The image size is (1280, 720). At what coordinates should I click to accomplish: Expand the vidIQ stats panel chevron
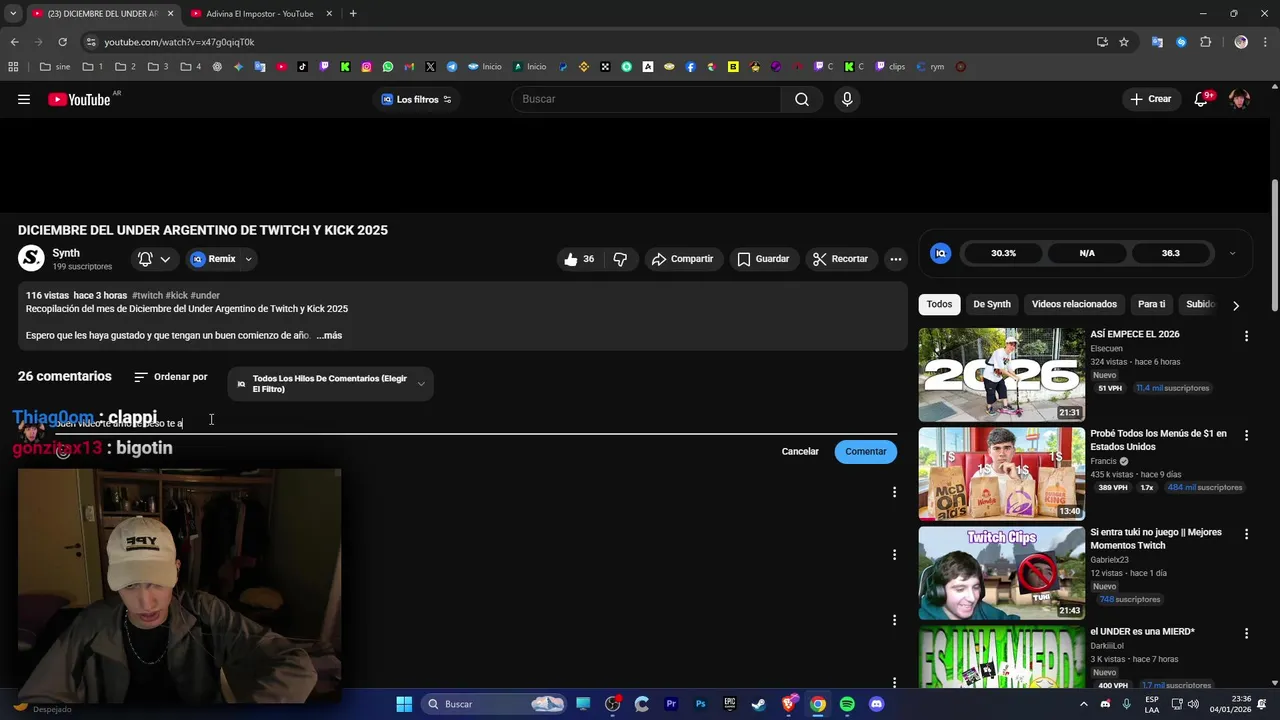[1232, 253]
